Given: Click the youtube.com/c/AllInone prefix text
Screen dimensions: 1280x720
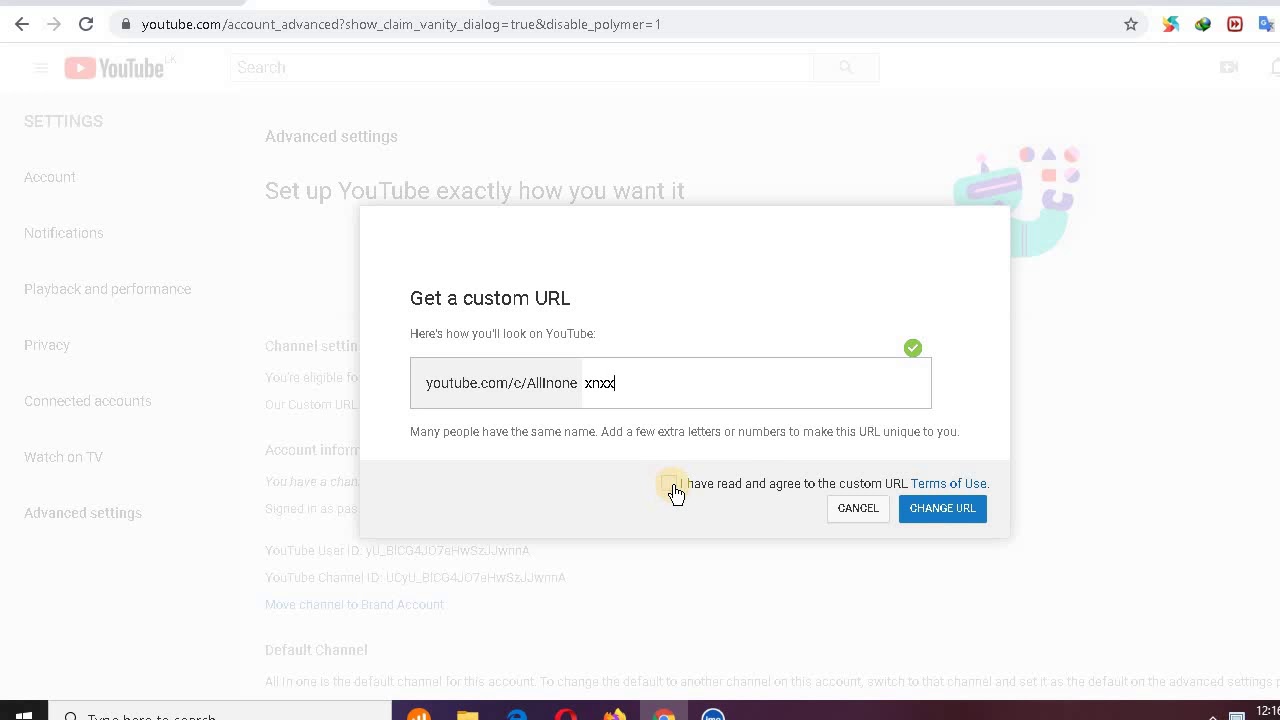Looking at the screenshot, I should pyautogui.click(x=501, y=383).
